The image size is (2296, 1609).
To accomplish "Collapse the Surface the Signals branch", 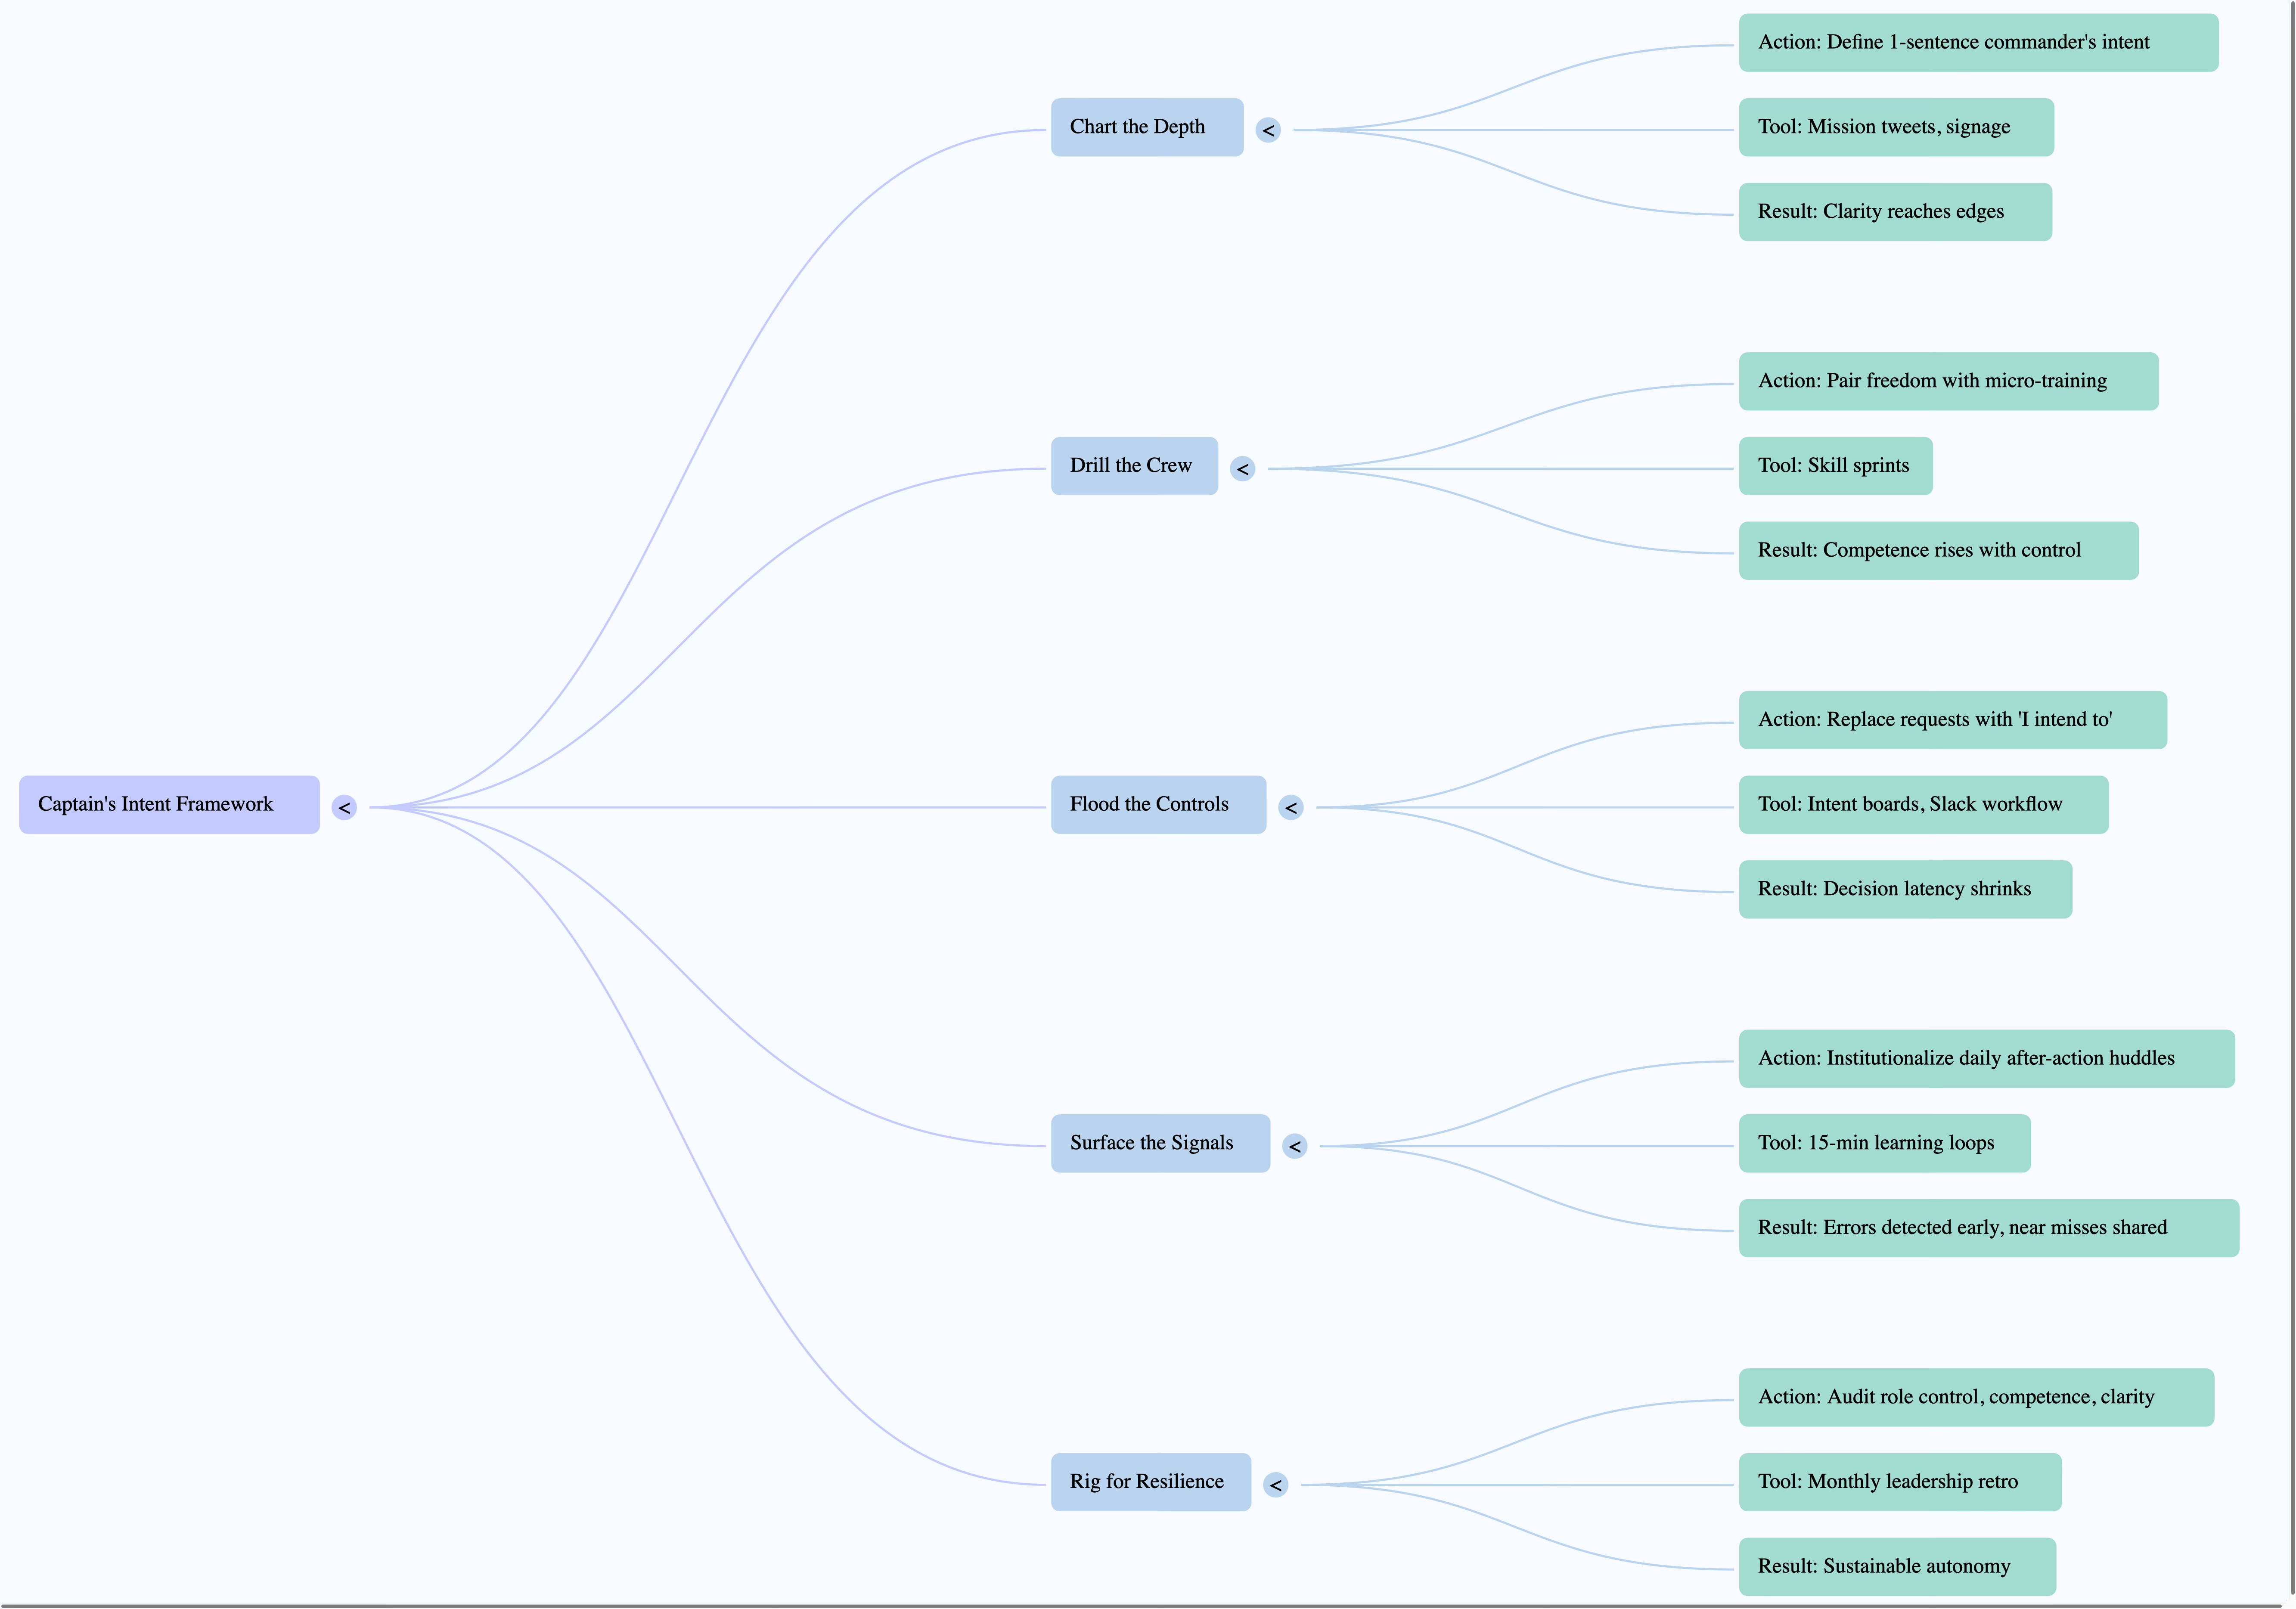I will [x=1295, y=1146].
